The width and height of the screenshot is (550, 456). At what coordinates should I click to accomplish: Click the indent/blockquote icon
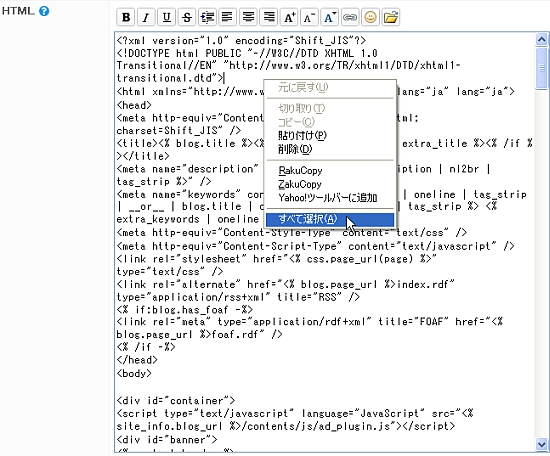(207, 17)
